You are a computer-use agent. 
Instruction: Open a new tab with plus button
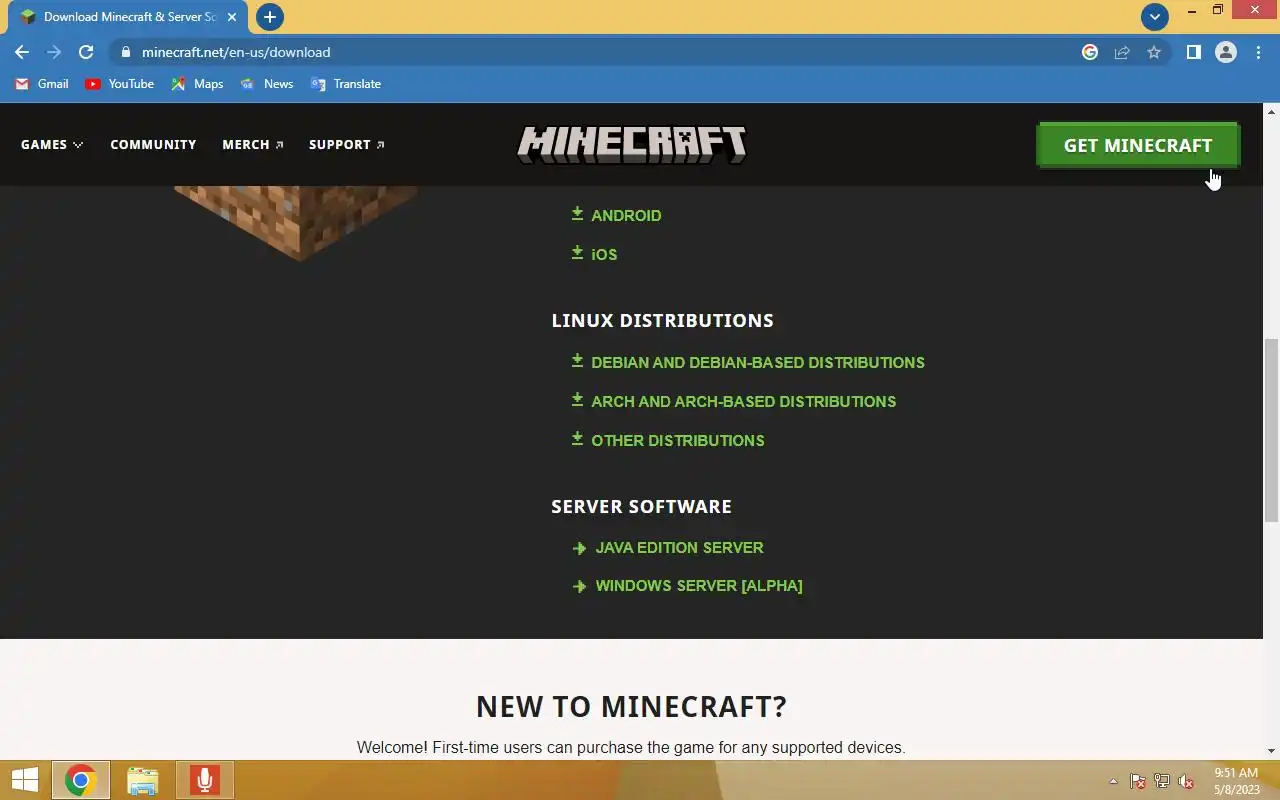tap(269, 17)
